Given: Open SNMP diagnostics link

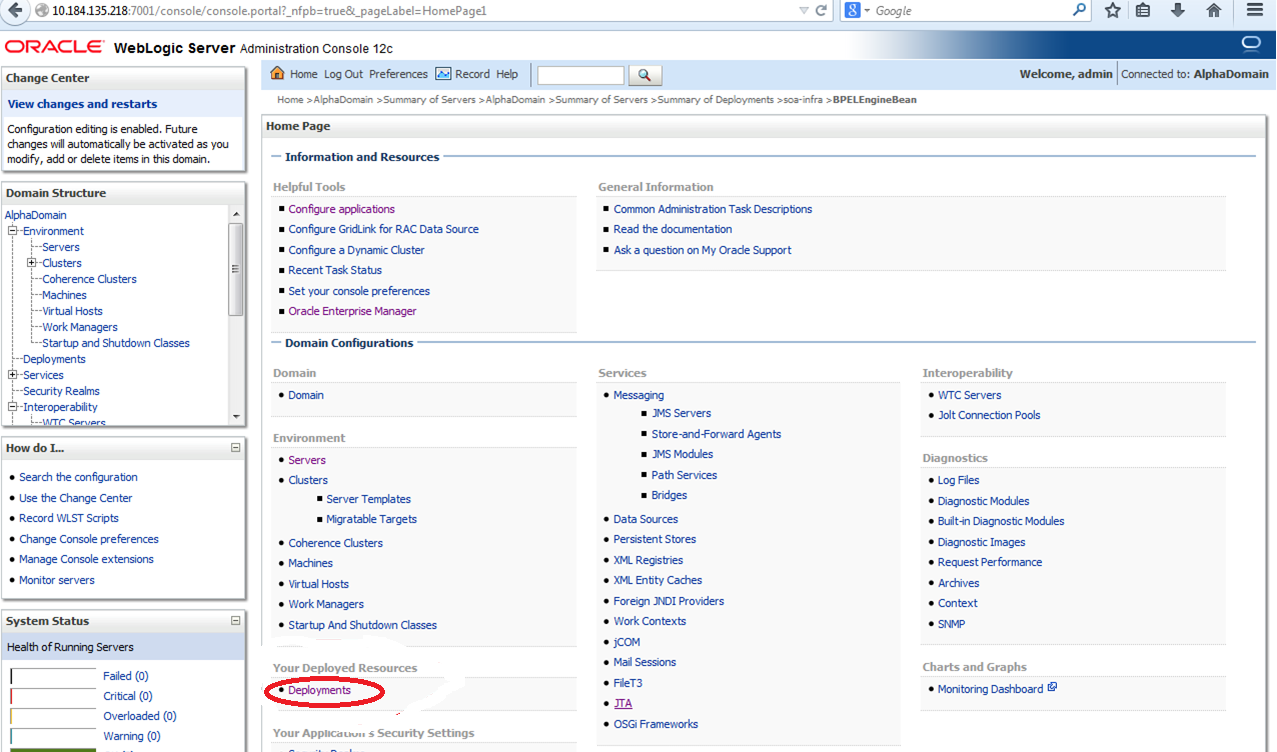Looking at the screenshot, I should coord(951,624).
